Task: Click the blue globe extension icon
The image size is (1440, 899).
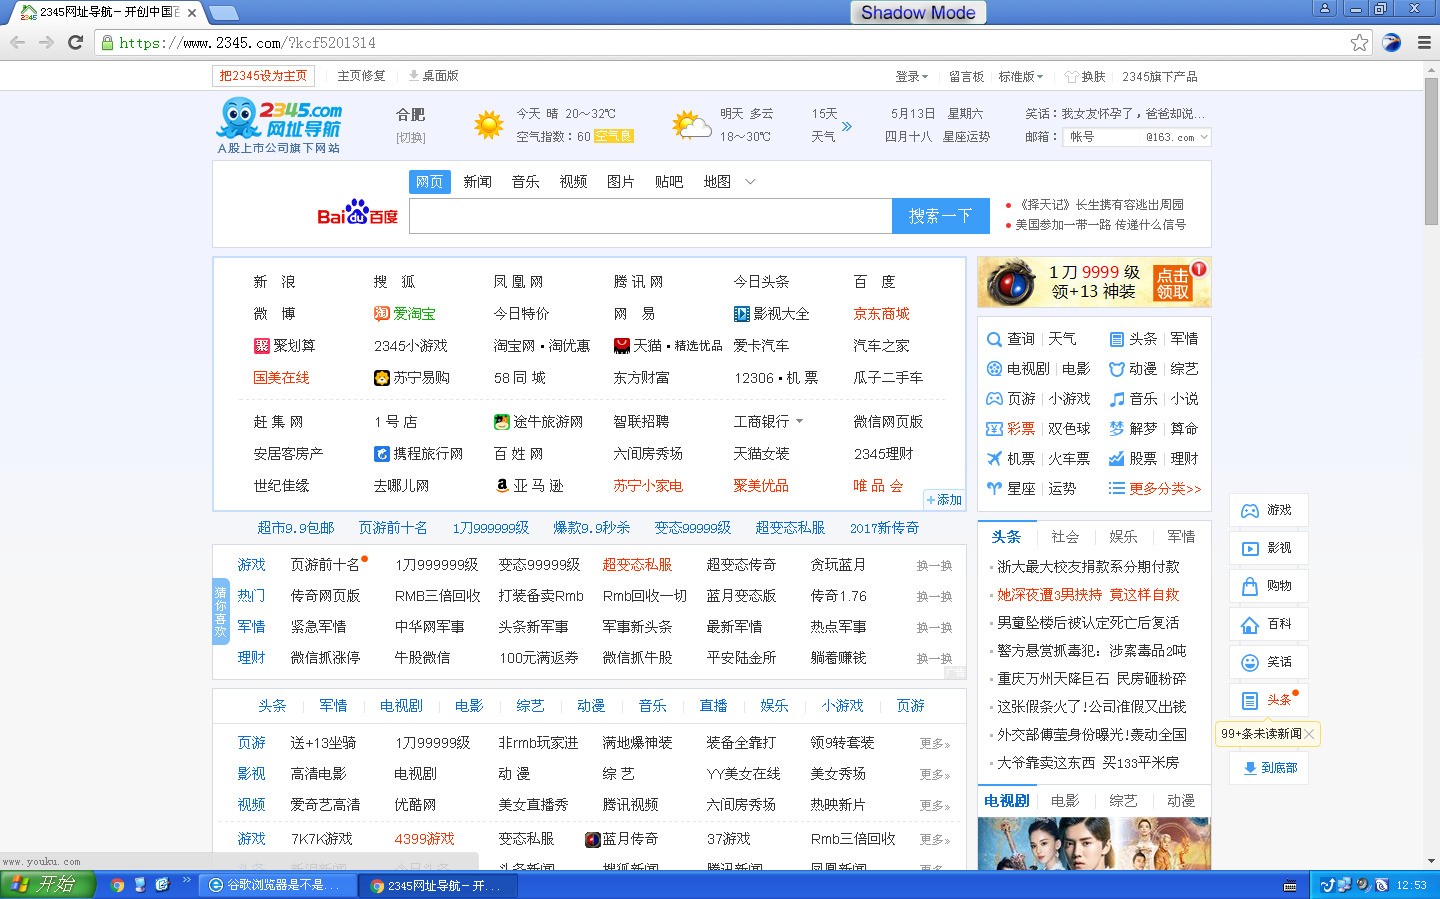Action: tap(1391, 42)
